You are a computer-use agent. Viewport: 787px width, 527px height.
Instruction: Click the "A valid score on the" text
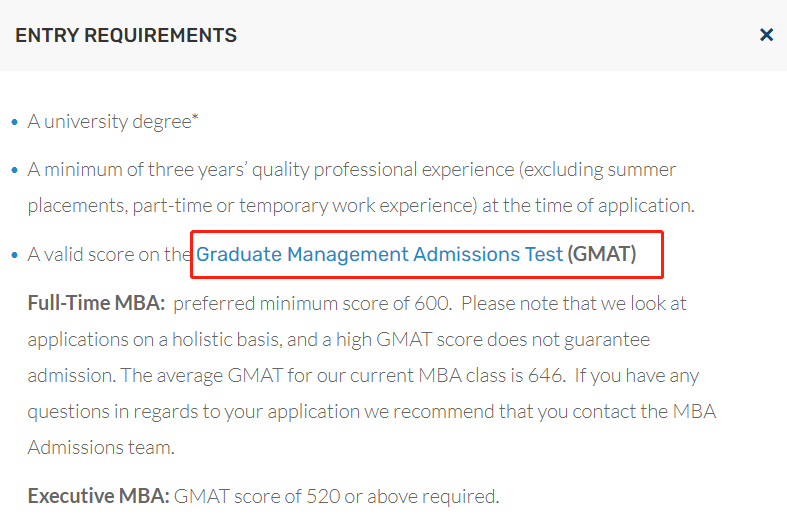click(109, 254)
